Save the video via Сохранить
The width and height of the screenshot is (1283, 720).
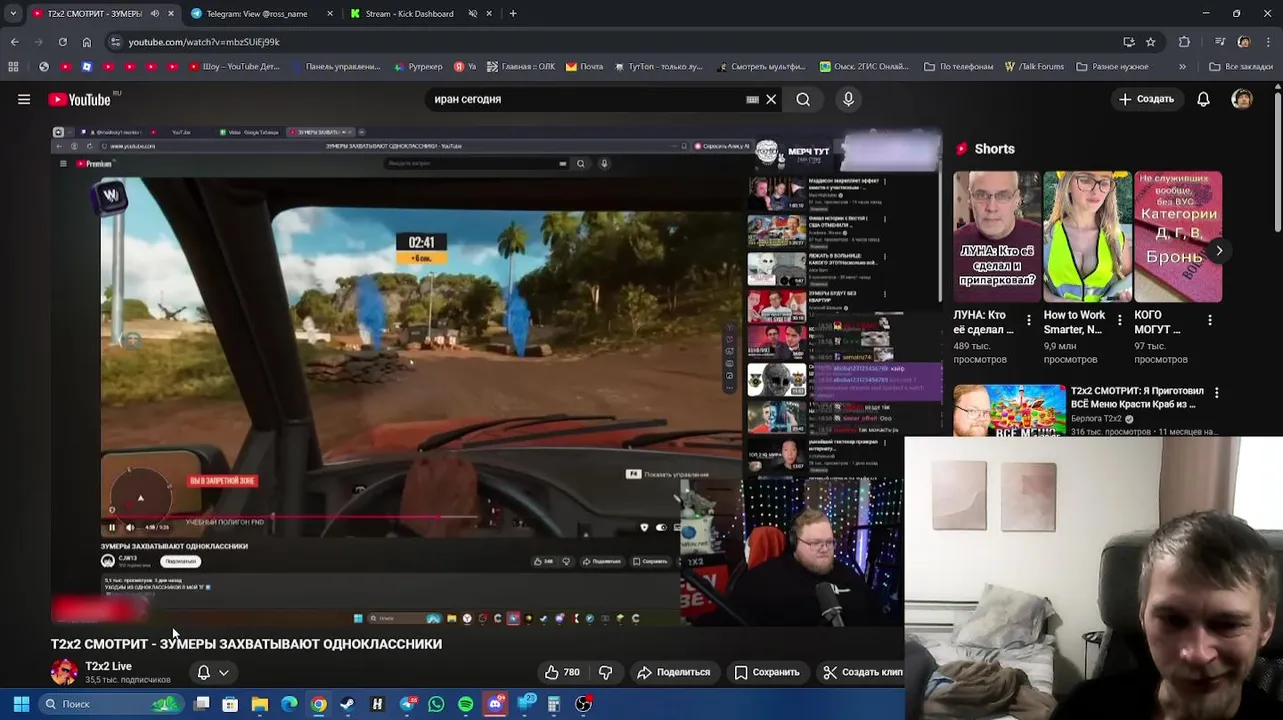point(767,672)
